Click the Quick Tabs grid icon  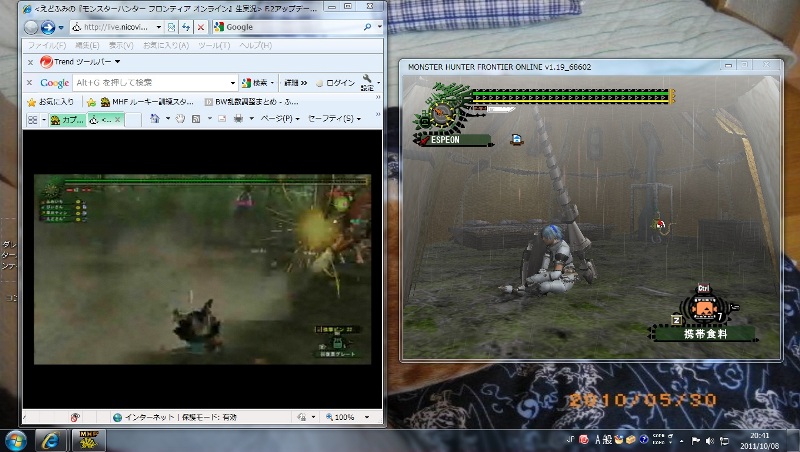tap(33, 120)
